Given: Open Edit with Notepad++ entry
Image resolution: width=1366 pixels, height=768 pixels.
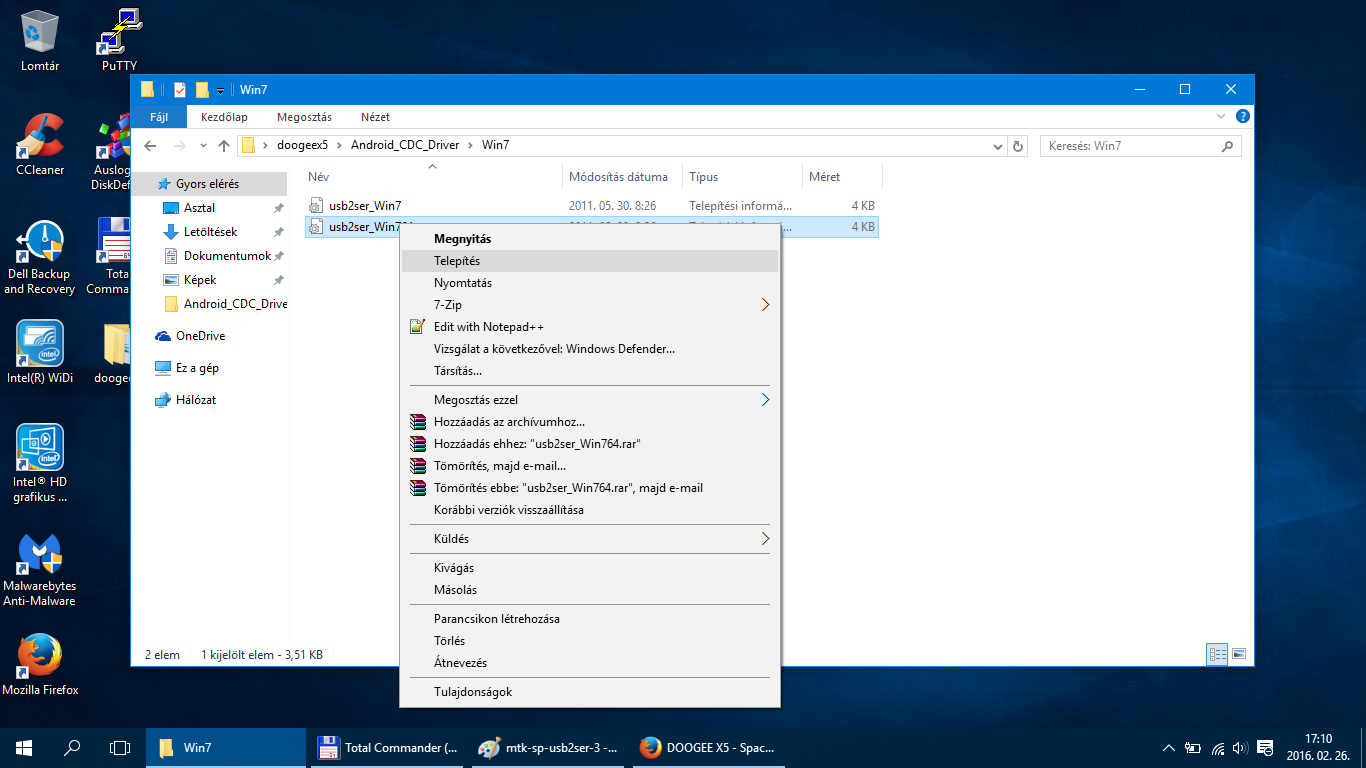Looking at the screenshot, I should click(488, 327).
